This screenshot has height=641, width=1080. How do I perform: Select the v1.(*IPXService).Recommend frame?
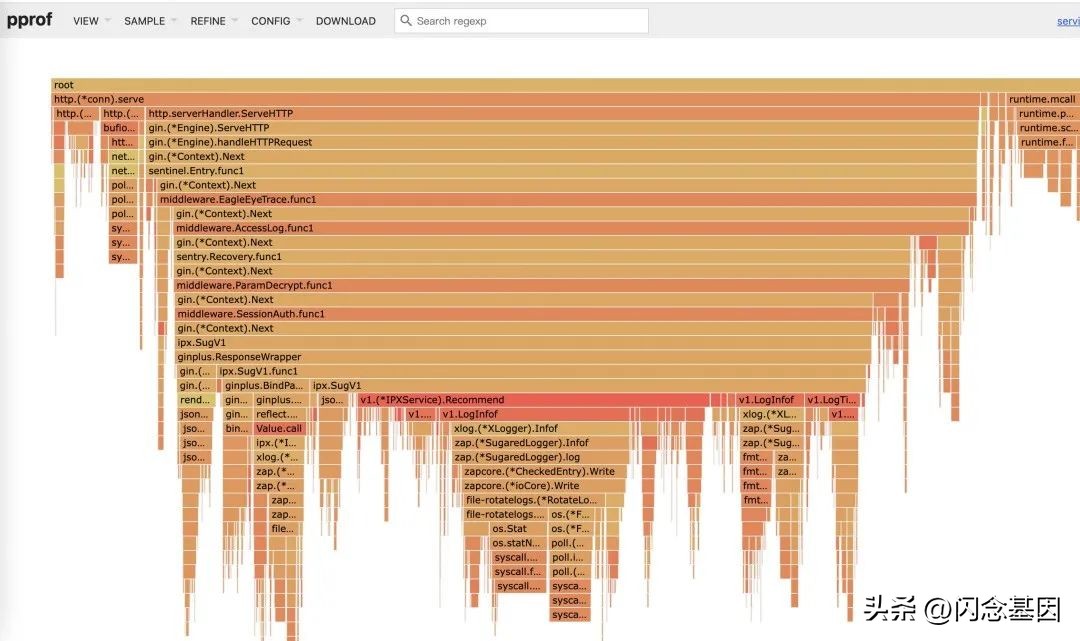point(532,400)
